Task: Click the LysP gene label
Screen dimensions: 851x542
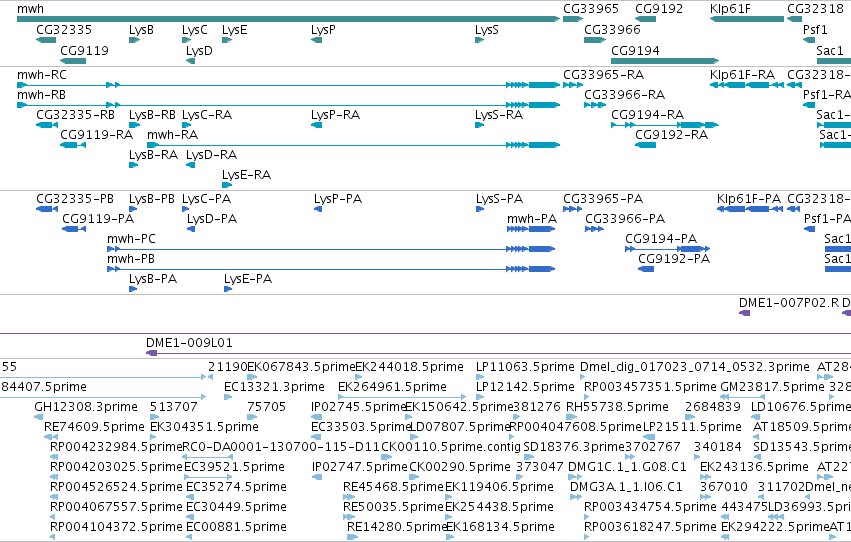Action: [323, 29]
